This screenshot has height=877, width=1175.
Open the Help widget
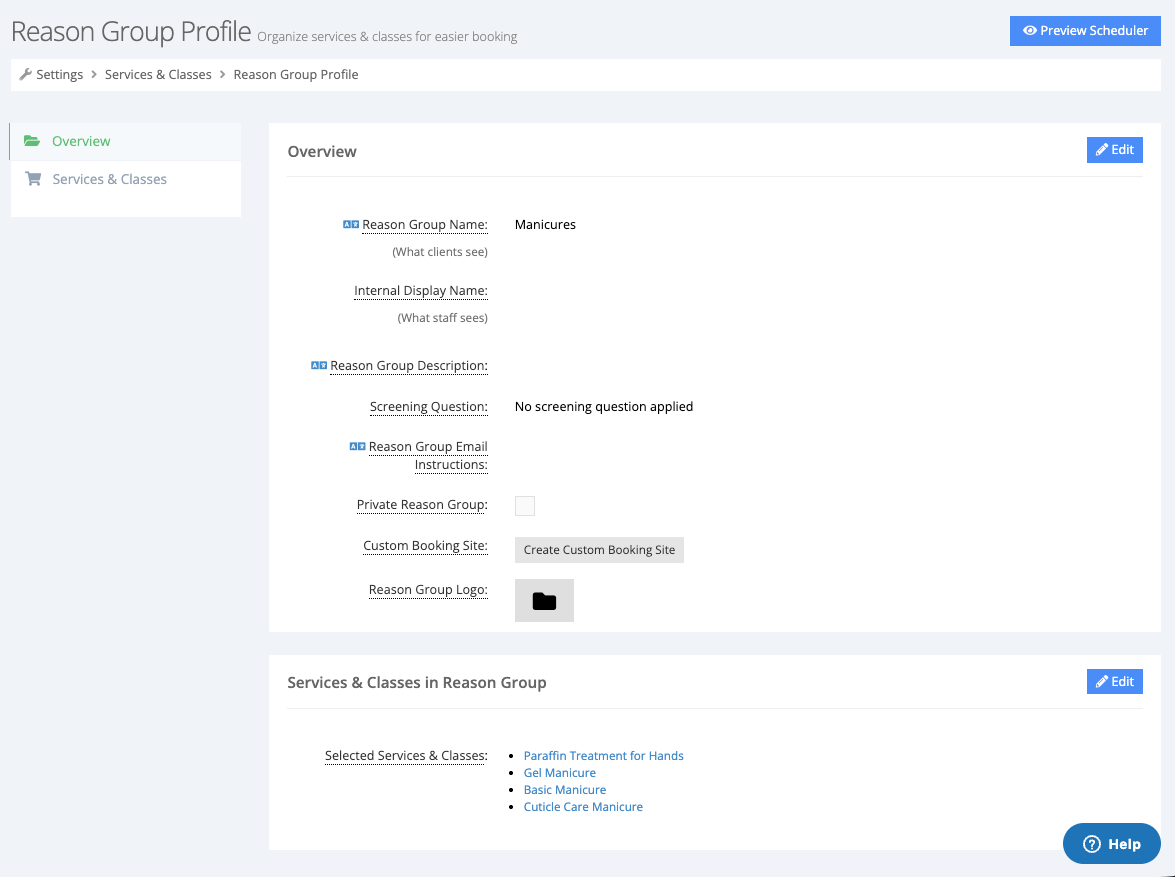click(1111, 844)
